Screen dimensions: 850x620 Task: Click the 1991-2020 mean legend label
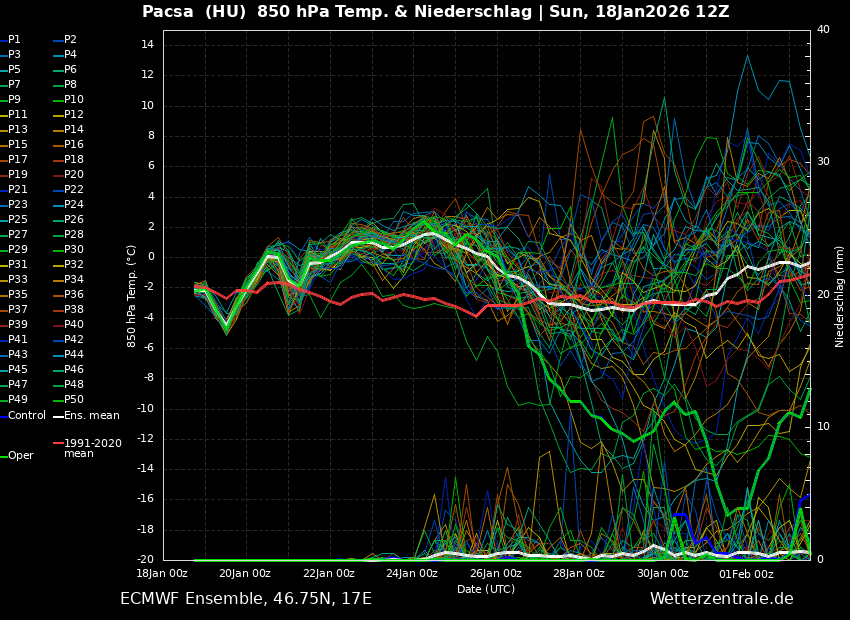coord(92,448)
